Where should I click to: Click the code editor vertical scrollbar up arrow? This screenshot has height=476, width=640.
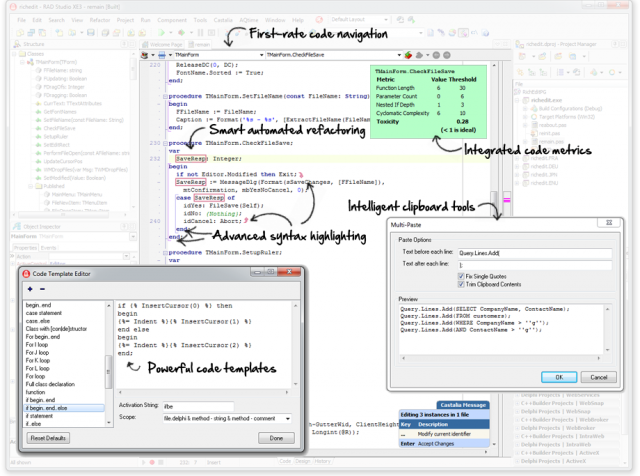click(x=494, y=65)
